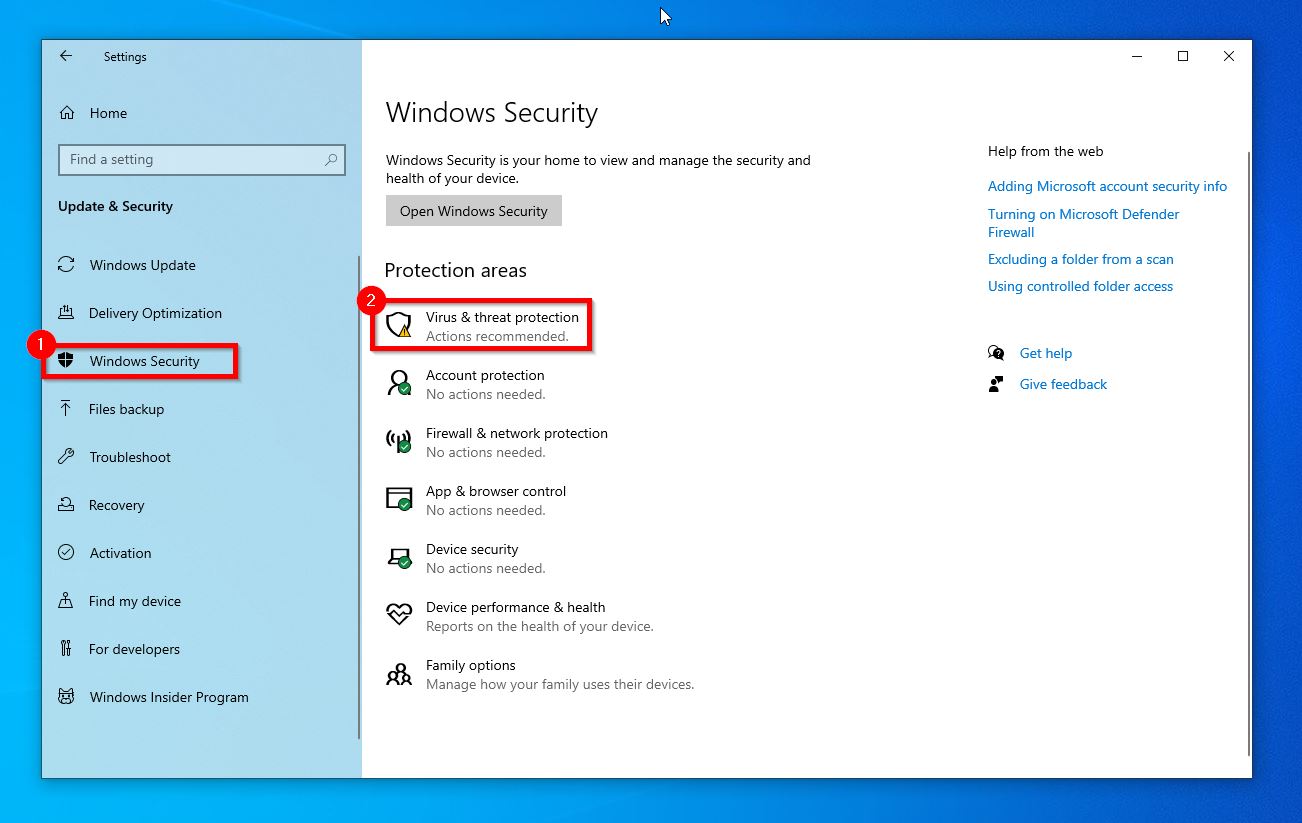Open Adding Microsoft account security info link
This screenshot has width=1302, height=823.
[1107, 186]
